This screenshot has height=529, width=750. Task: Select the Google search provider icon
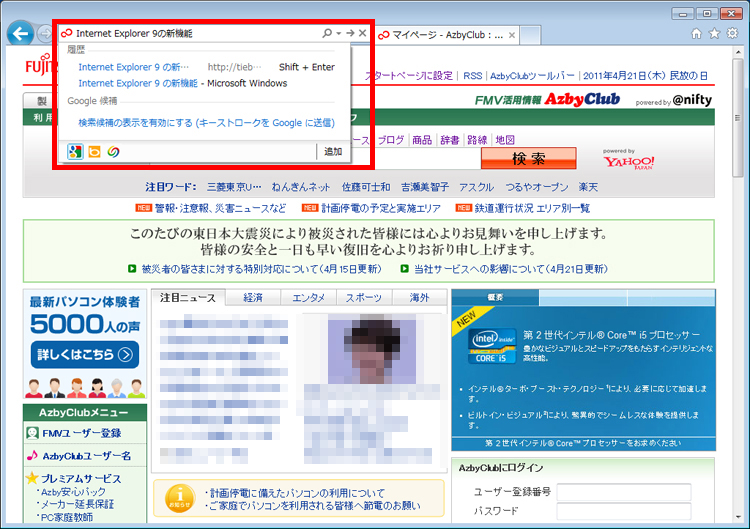[x=75, y=152]
